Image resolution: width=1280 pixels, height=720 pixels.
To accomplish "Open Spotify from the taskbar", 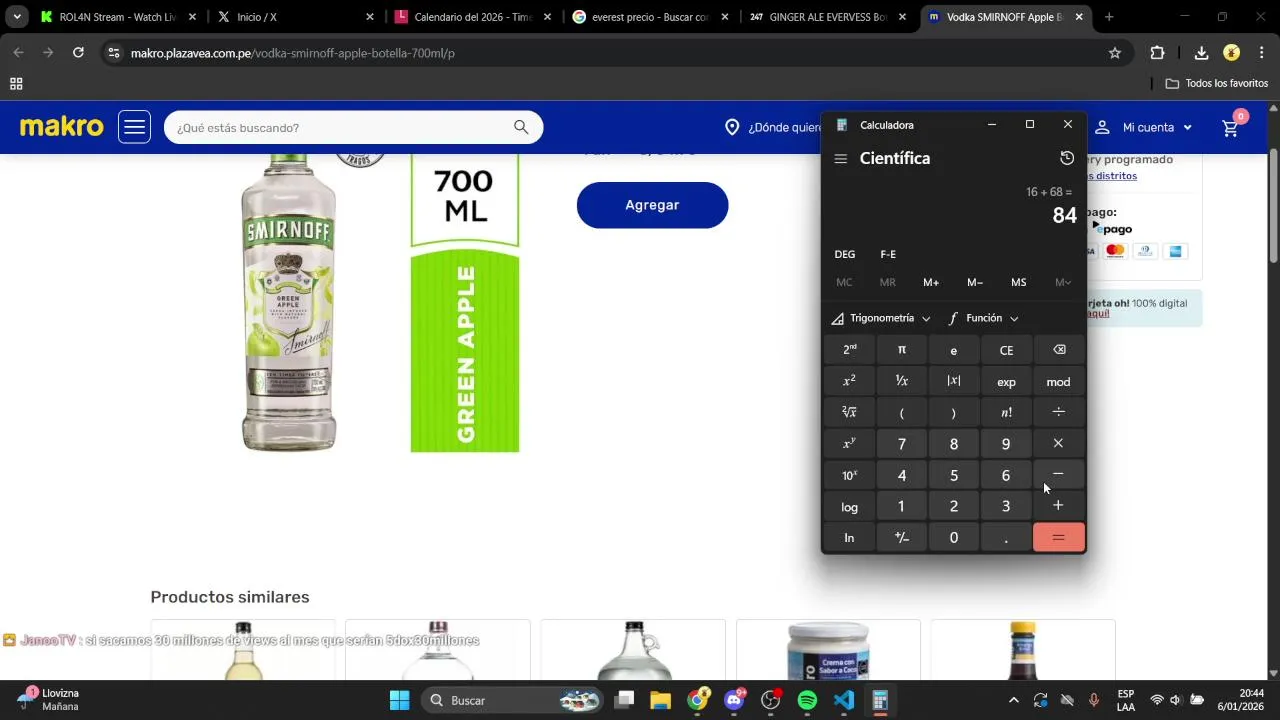I will (807, 700).
